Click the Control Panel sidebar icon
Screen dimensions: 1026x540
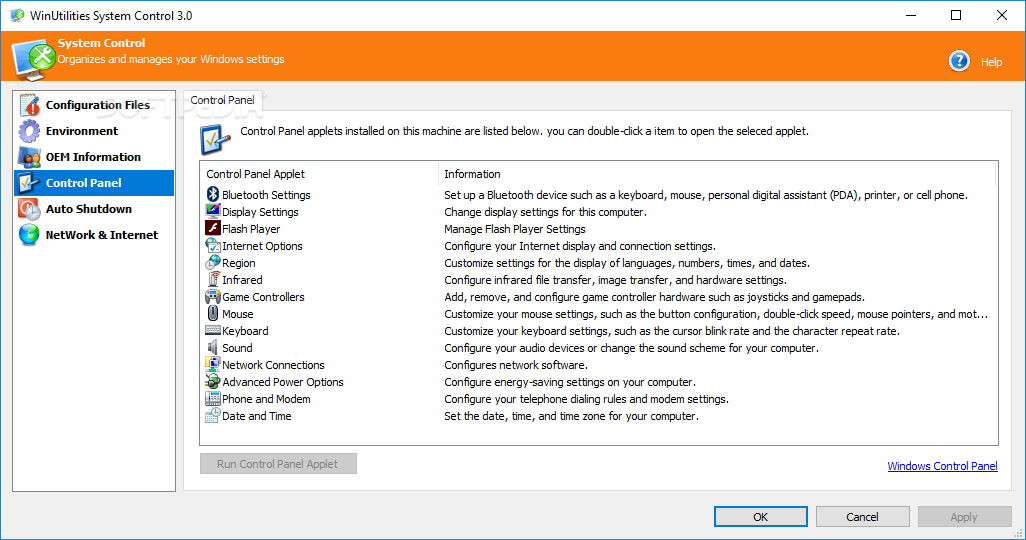(29, 183)
